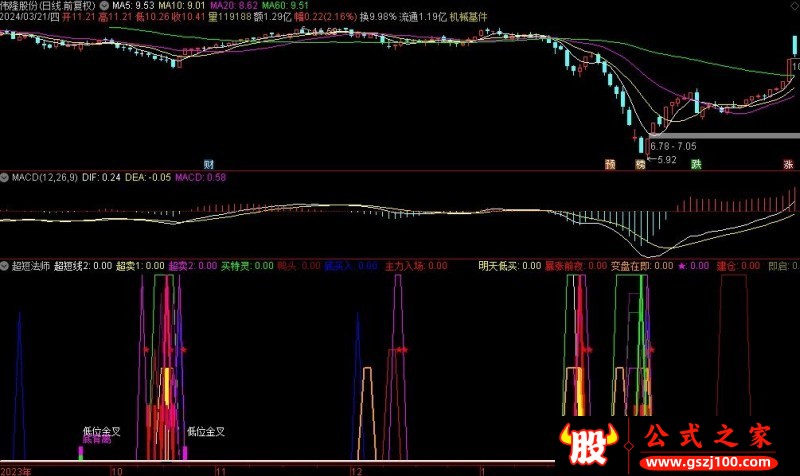This screenshot has height=476, width=800.
Task: Click the magenta block beside right 低位金叉
Action: (x=185, y=453)
